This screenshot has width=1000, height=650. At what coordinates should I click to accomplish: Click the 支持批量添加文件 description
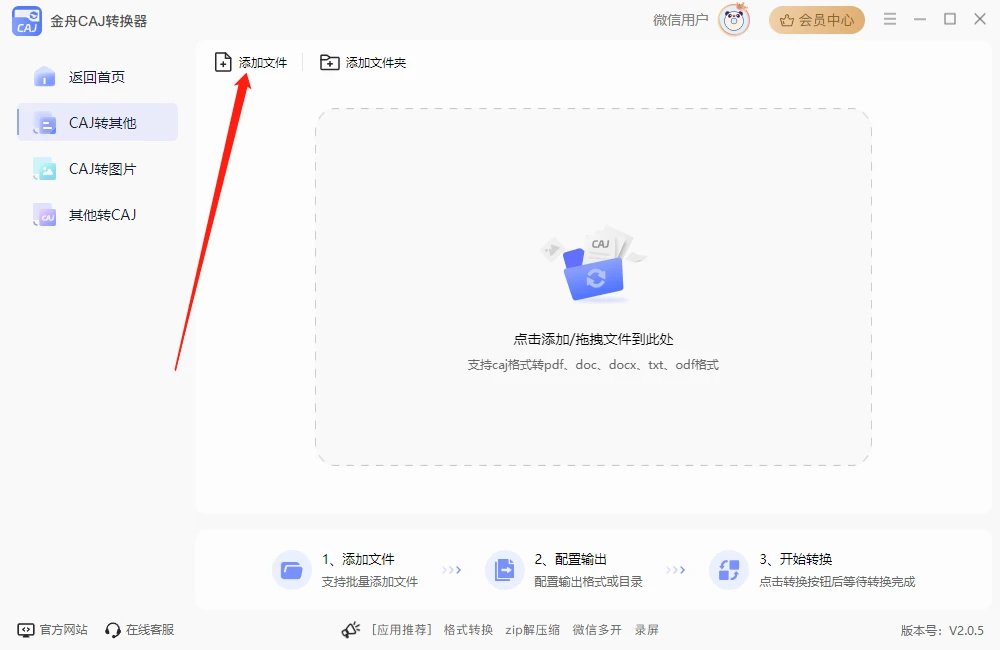370,582
